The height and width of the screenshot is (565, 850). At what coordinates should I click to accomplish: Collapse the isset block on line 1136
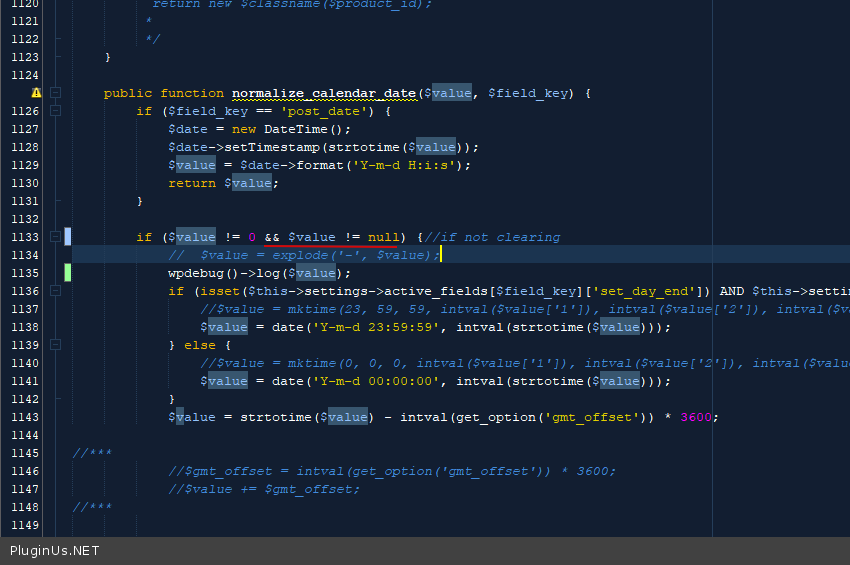(55, 291)
